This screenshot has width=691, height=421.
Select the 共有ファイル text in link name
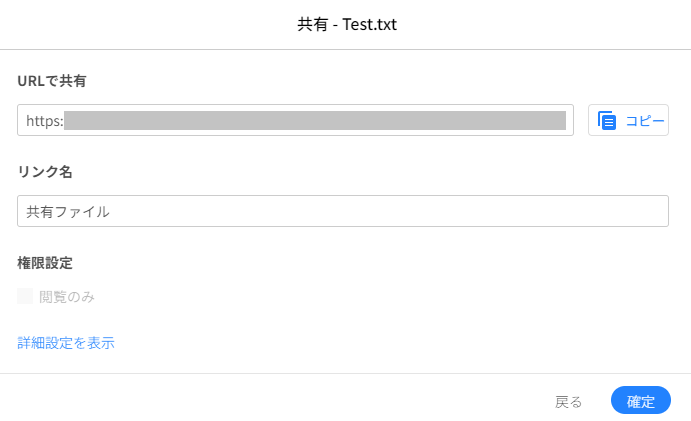(68, 212)
